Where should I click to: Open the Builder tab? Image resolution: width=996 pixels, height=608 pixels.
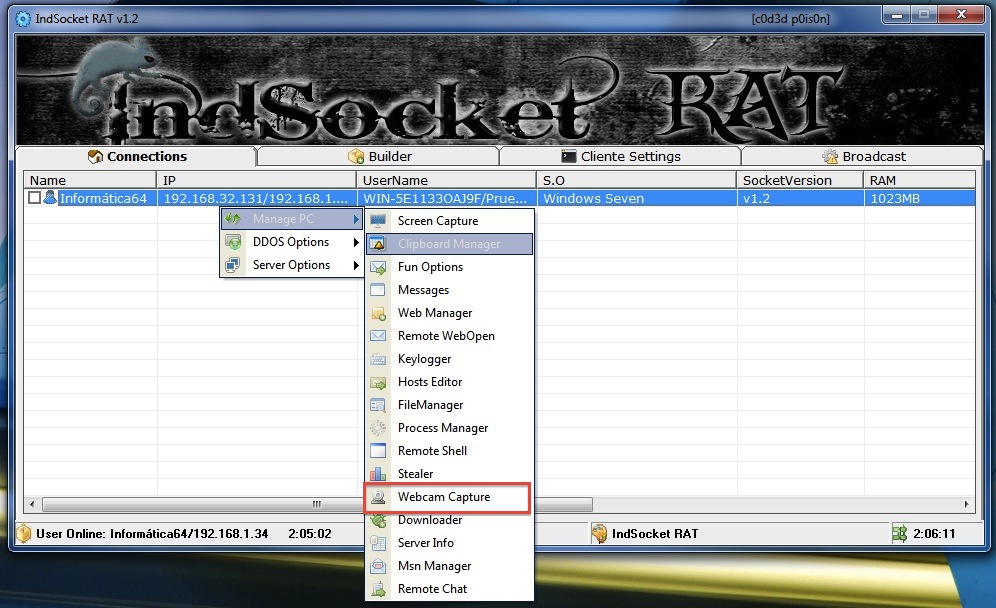379,156
